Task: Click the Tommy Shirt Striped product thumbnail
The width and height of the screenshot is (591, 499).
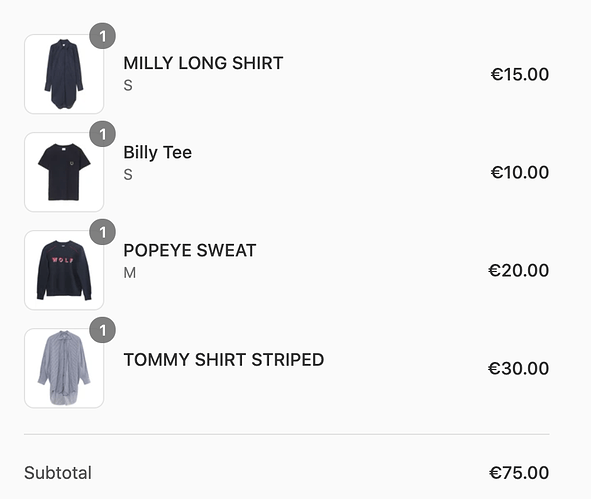Action: tap(64, 368)
